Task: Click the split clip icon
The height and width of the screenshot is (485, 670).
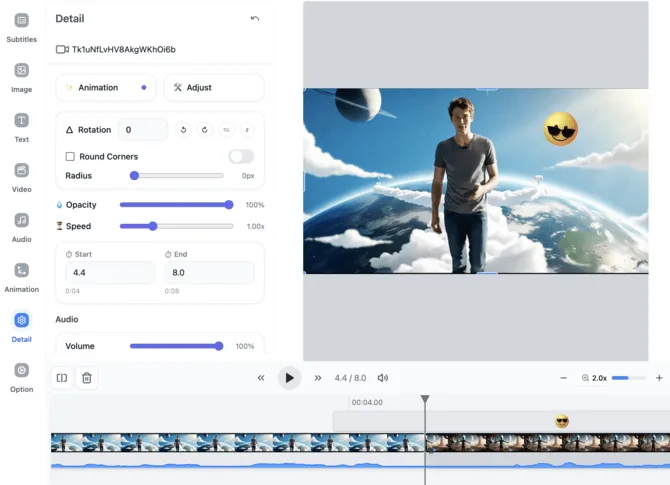Action: click(62, 378)
